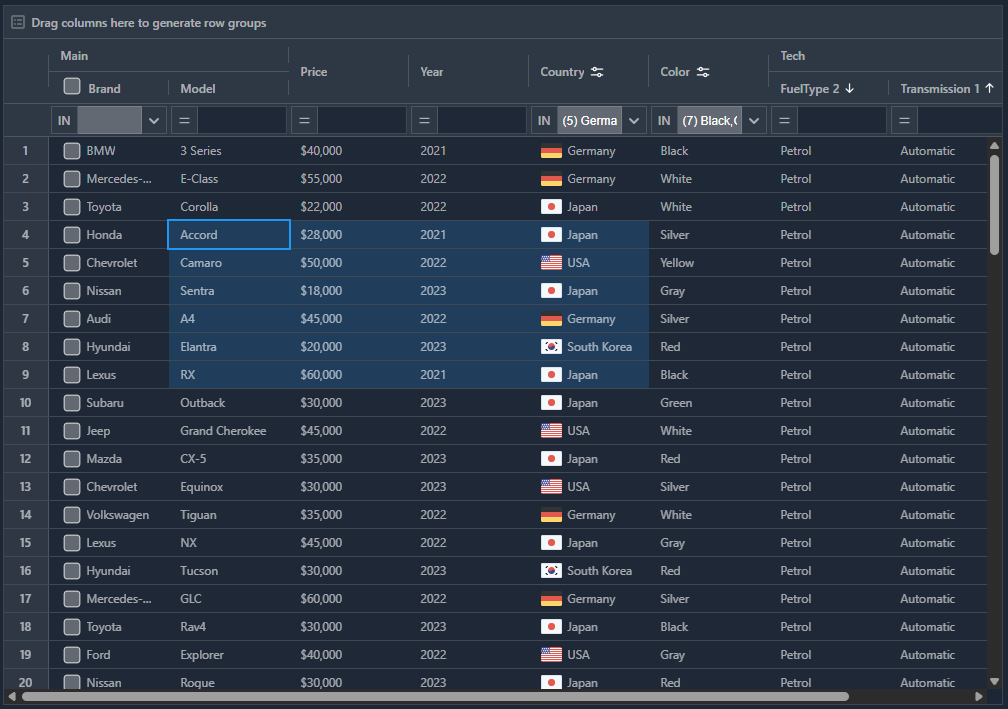Click the horizontal scrollbar right arrow
Image resolution: width=1008 pixels, height=709 pixels.
coord(979,696)
